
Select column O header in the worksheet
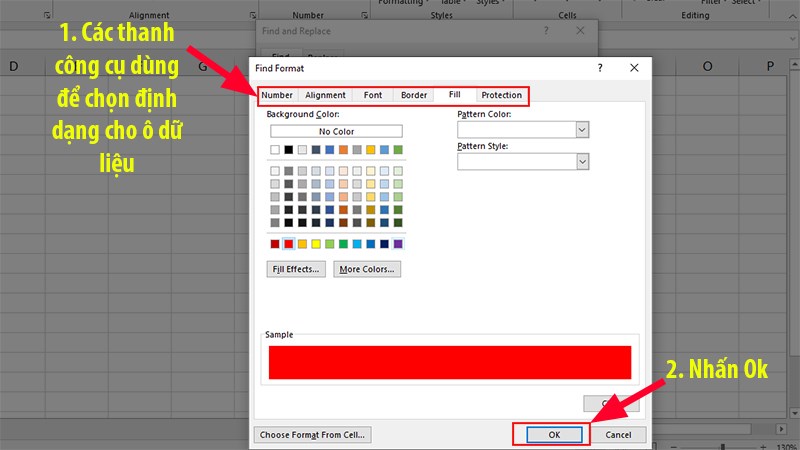[707, 66]
